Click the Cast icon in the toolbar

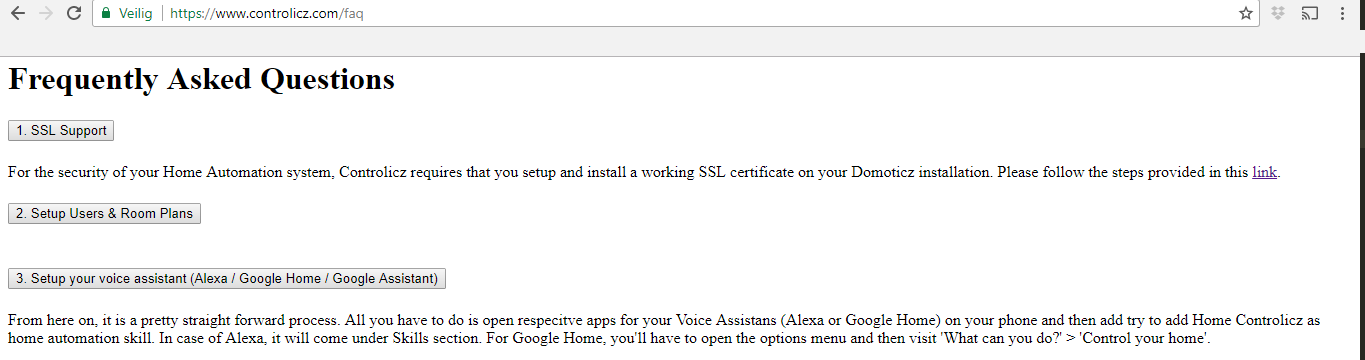[x=1310, y=14]
